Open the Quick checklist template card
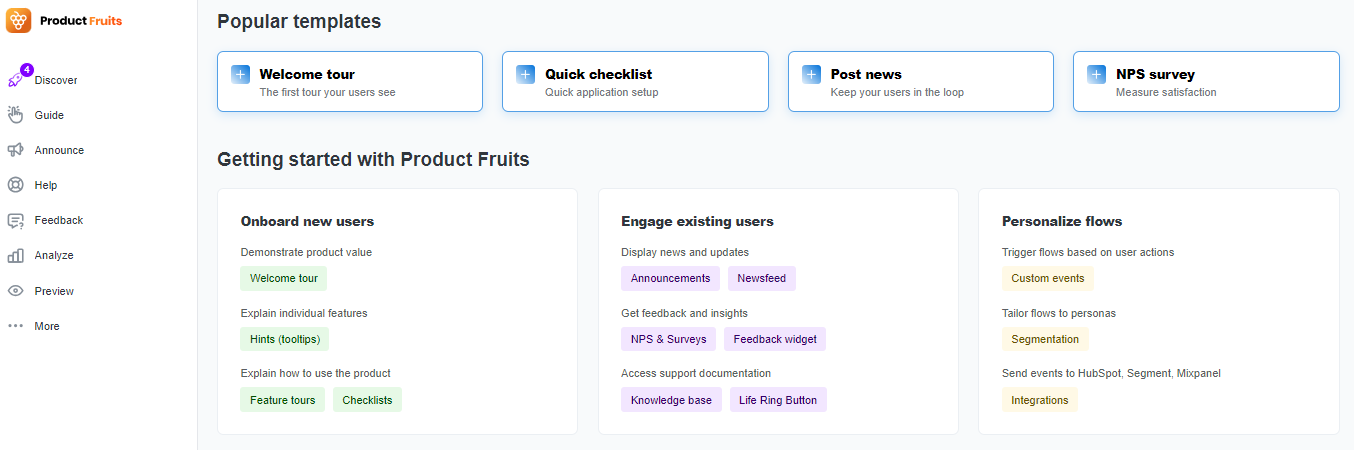Image resolution: width=1354 pixels, height=450 pixels. tap(635, 82)
